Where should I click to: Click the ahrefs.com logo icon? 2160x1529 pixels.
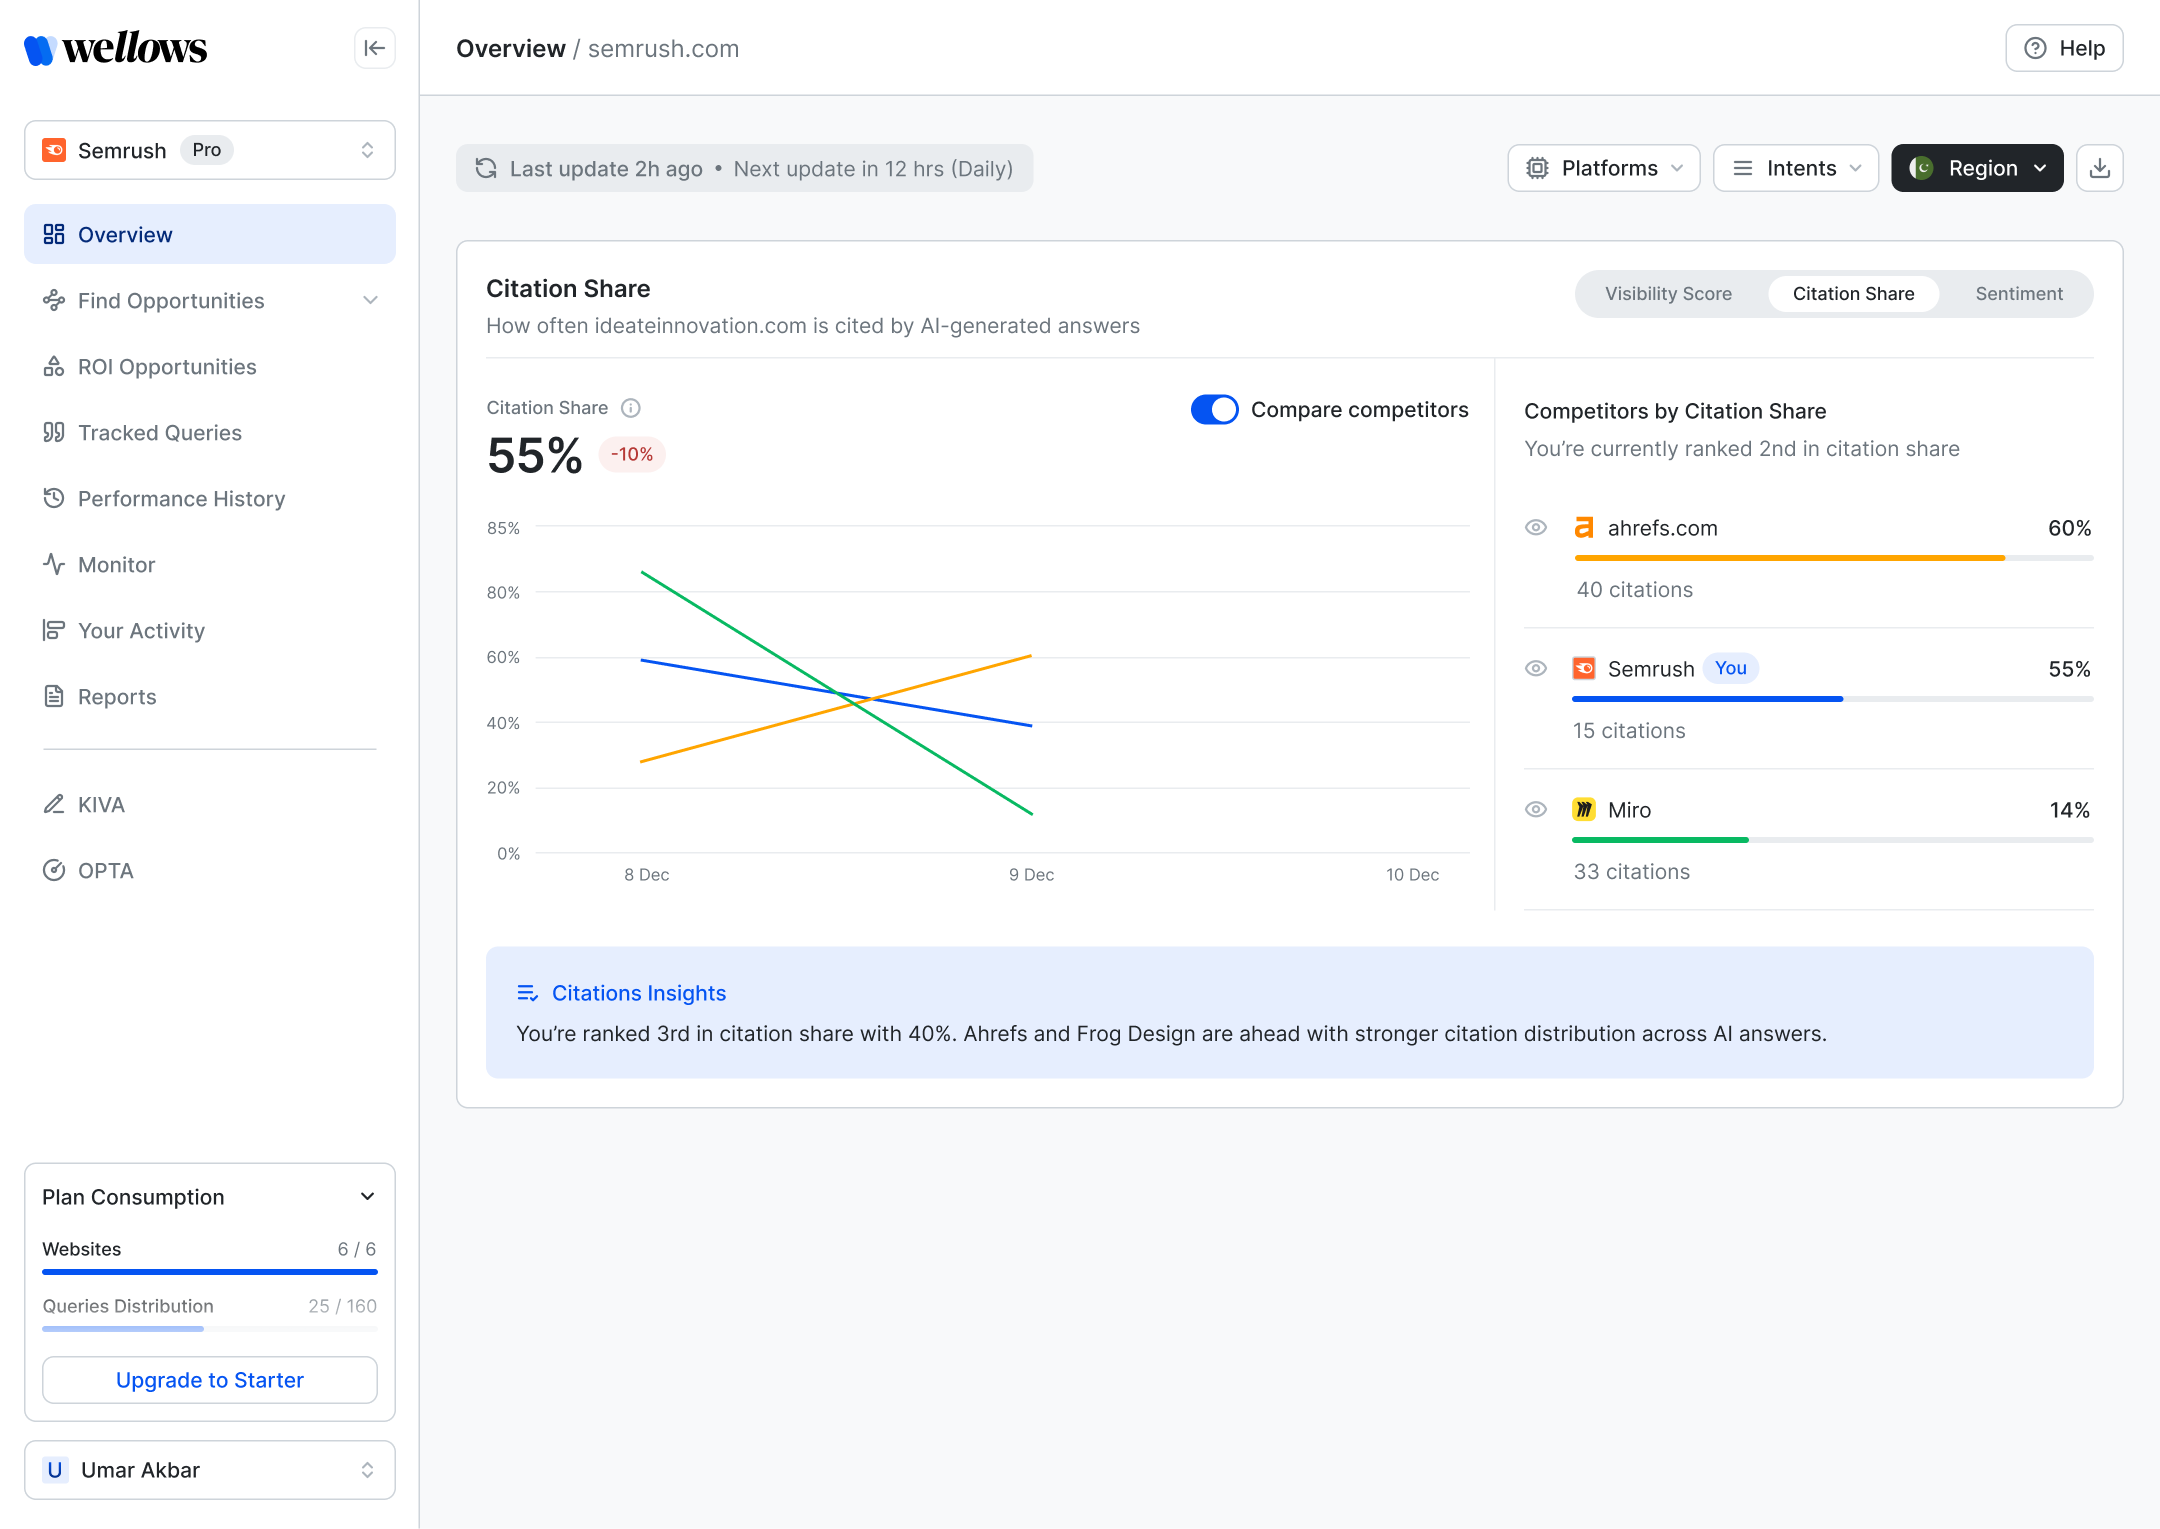[1584, 527]
